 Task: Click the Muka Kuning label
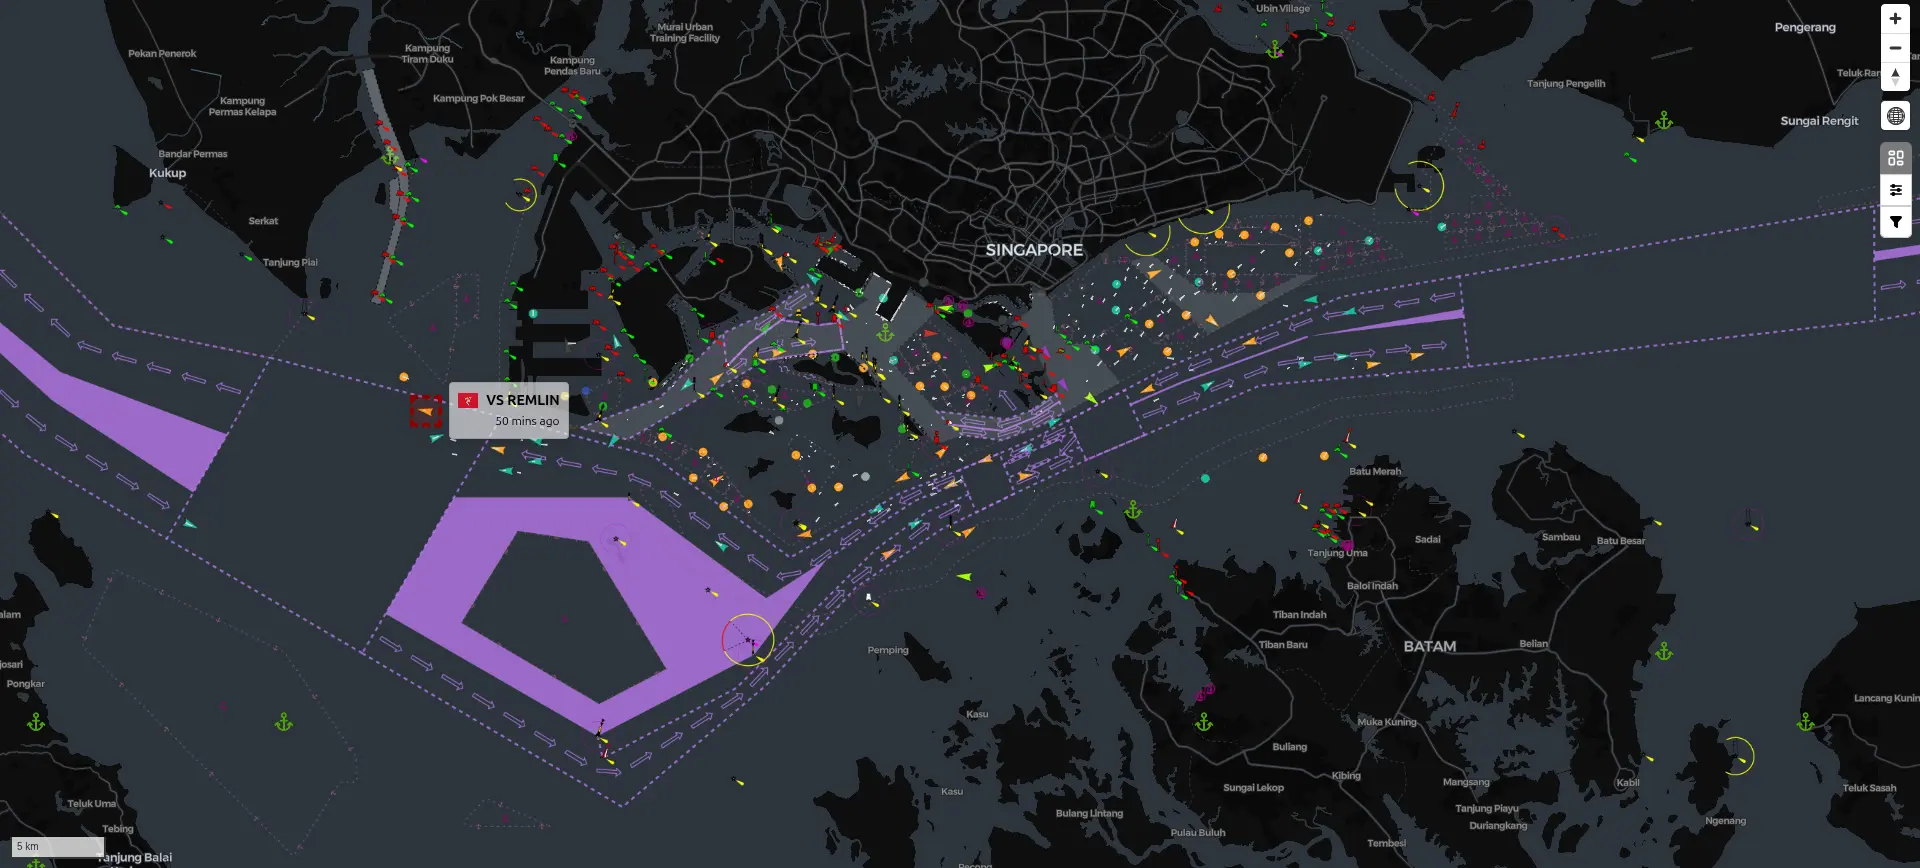coord(1387,722)
